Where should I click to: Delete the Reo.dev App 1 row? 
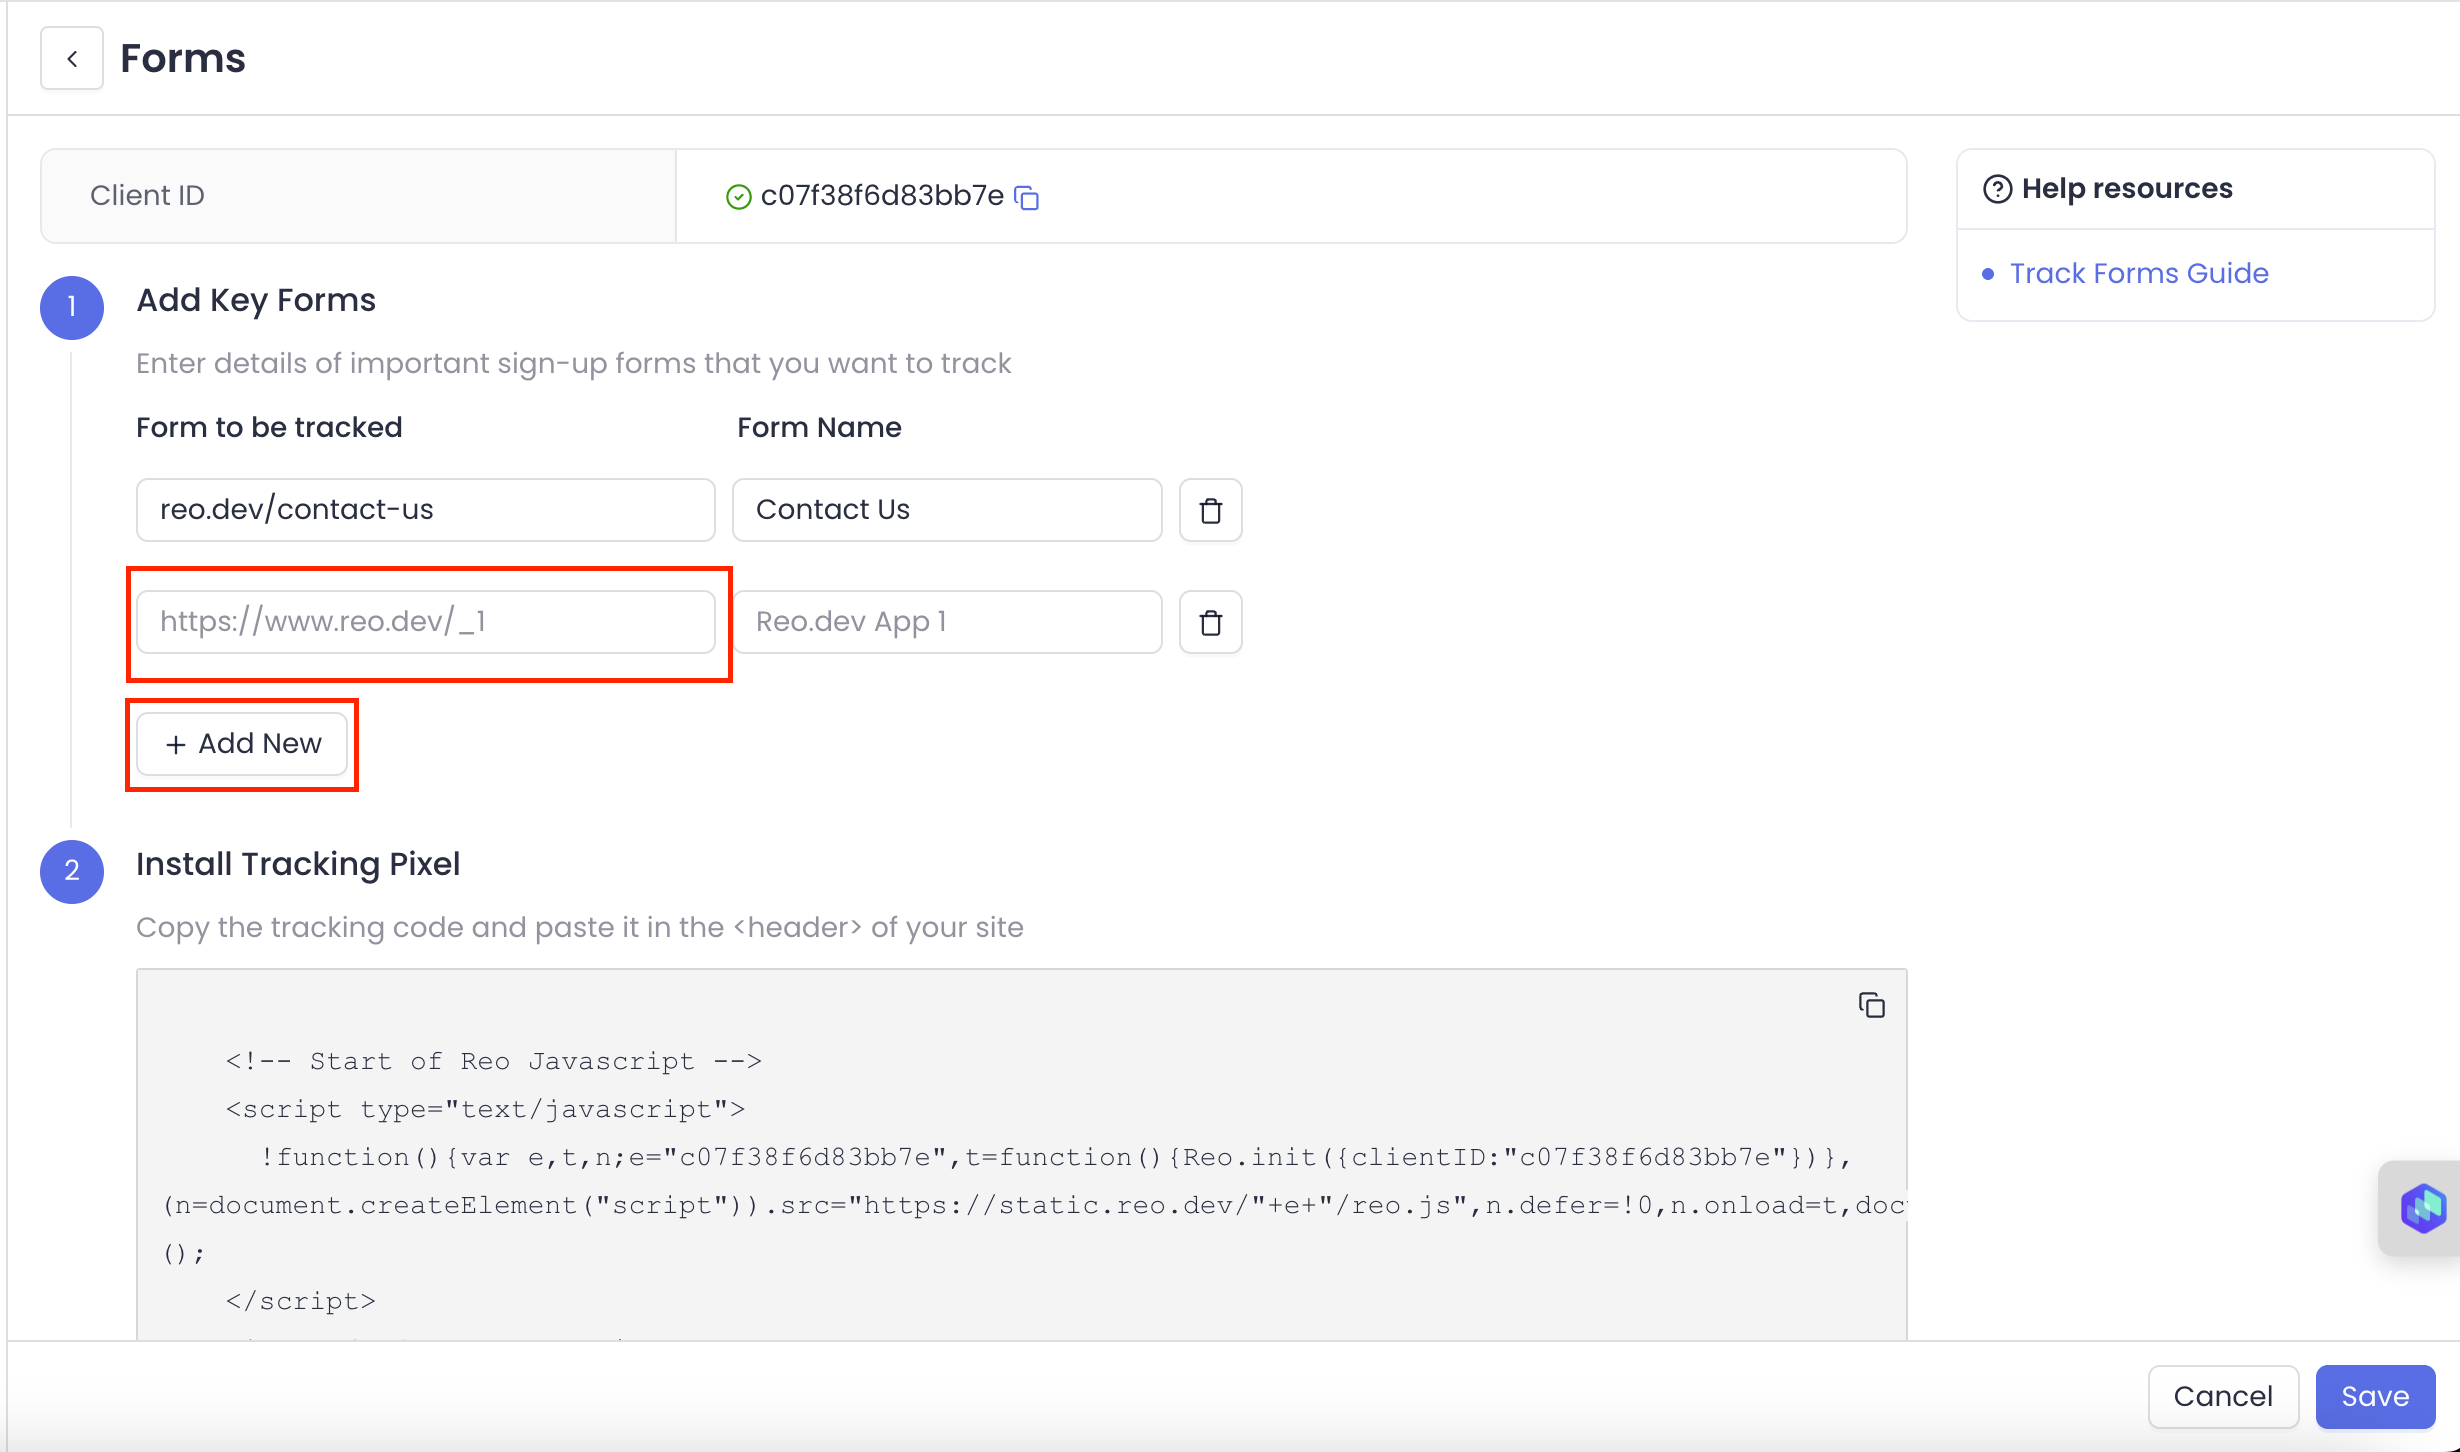(1210, 623)
